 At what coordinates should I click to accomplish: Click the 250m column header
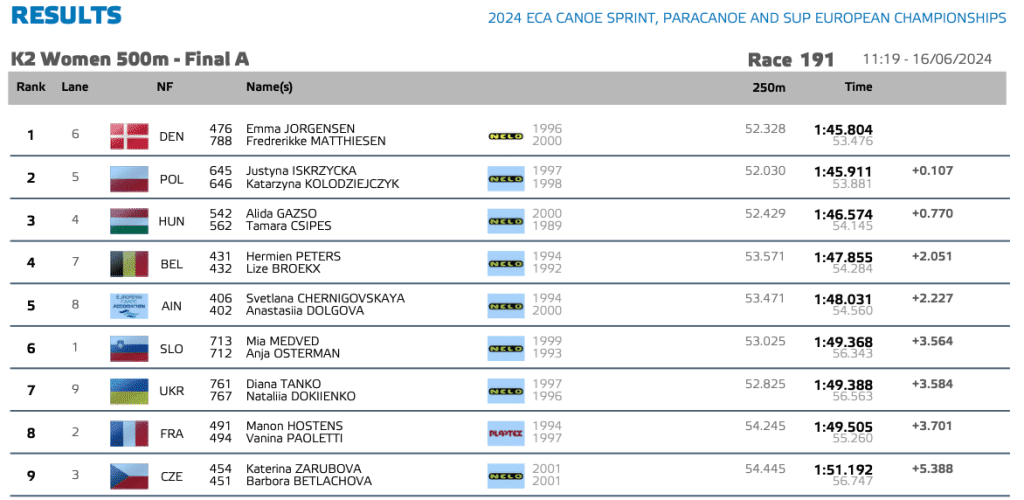(768, 87)
